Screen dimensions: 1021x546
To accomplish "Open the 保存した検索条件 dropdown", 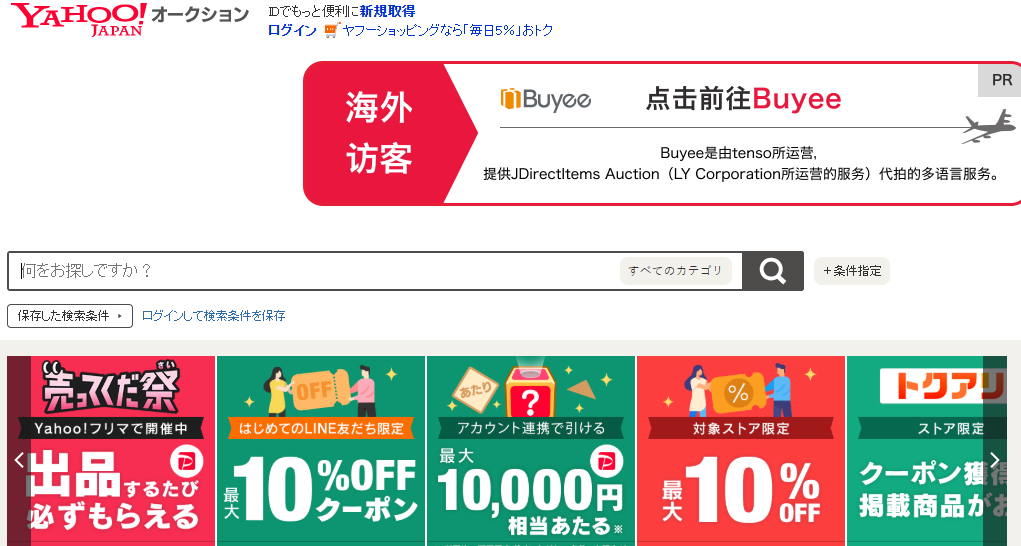I will [70, 316].
